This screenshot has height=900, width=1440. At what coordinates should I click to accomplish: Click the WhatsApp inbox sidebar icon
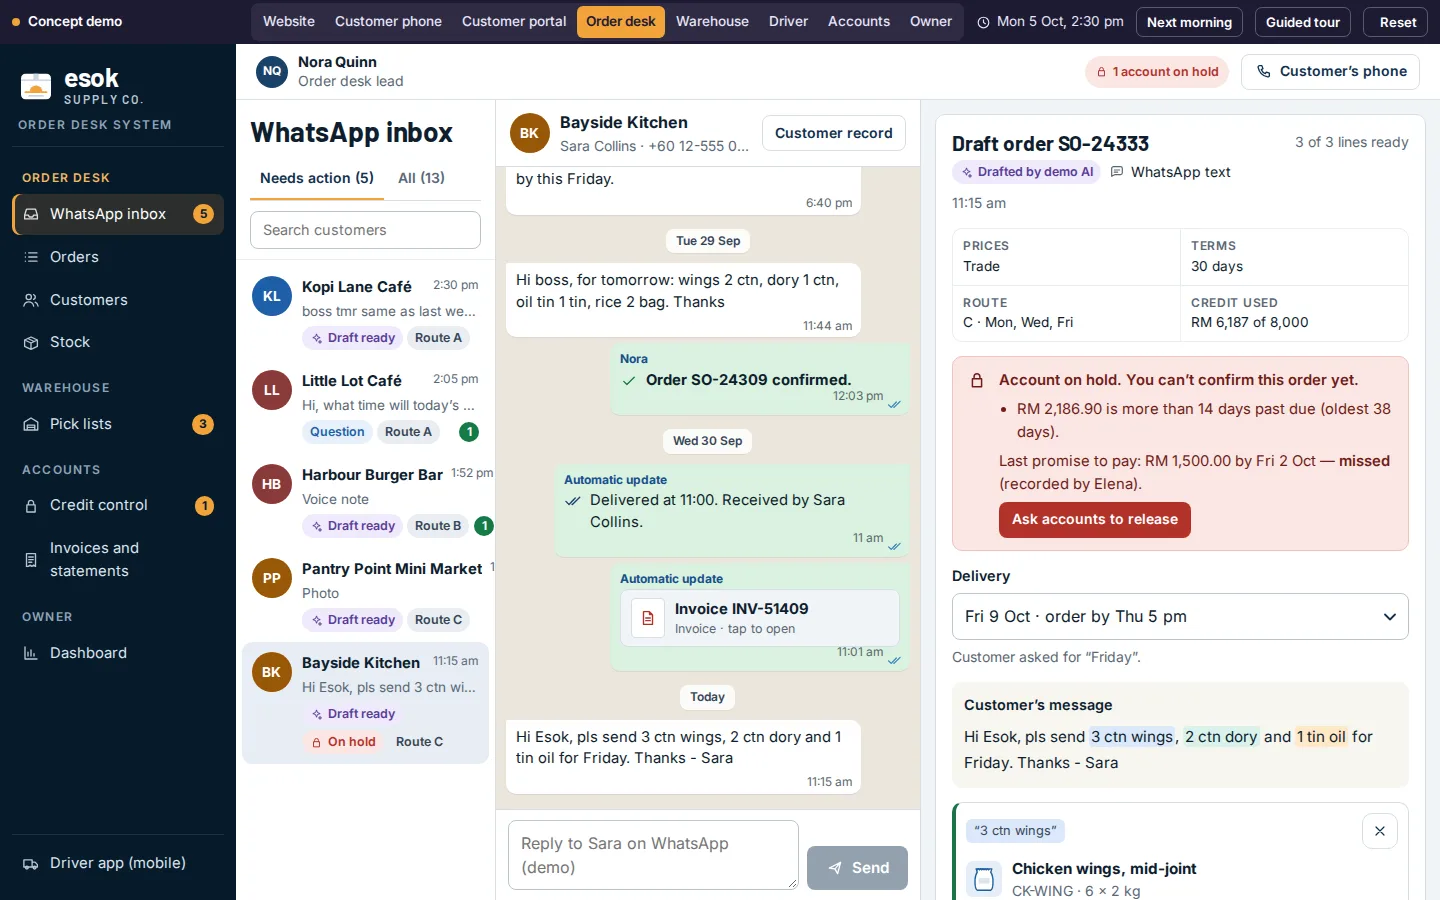click(x=31, y=214)
